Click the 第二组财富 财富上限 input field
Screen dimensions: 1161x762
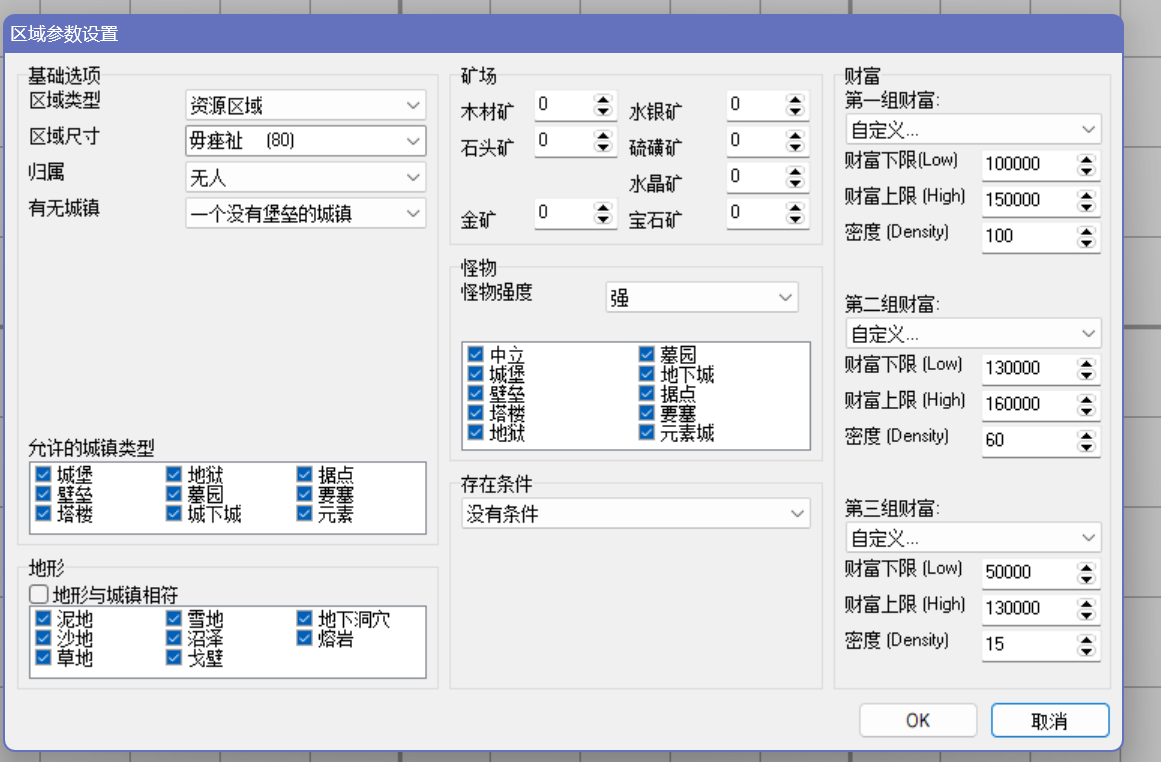tap(1026, 404)
